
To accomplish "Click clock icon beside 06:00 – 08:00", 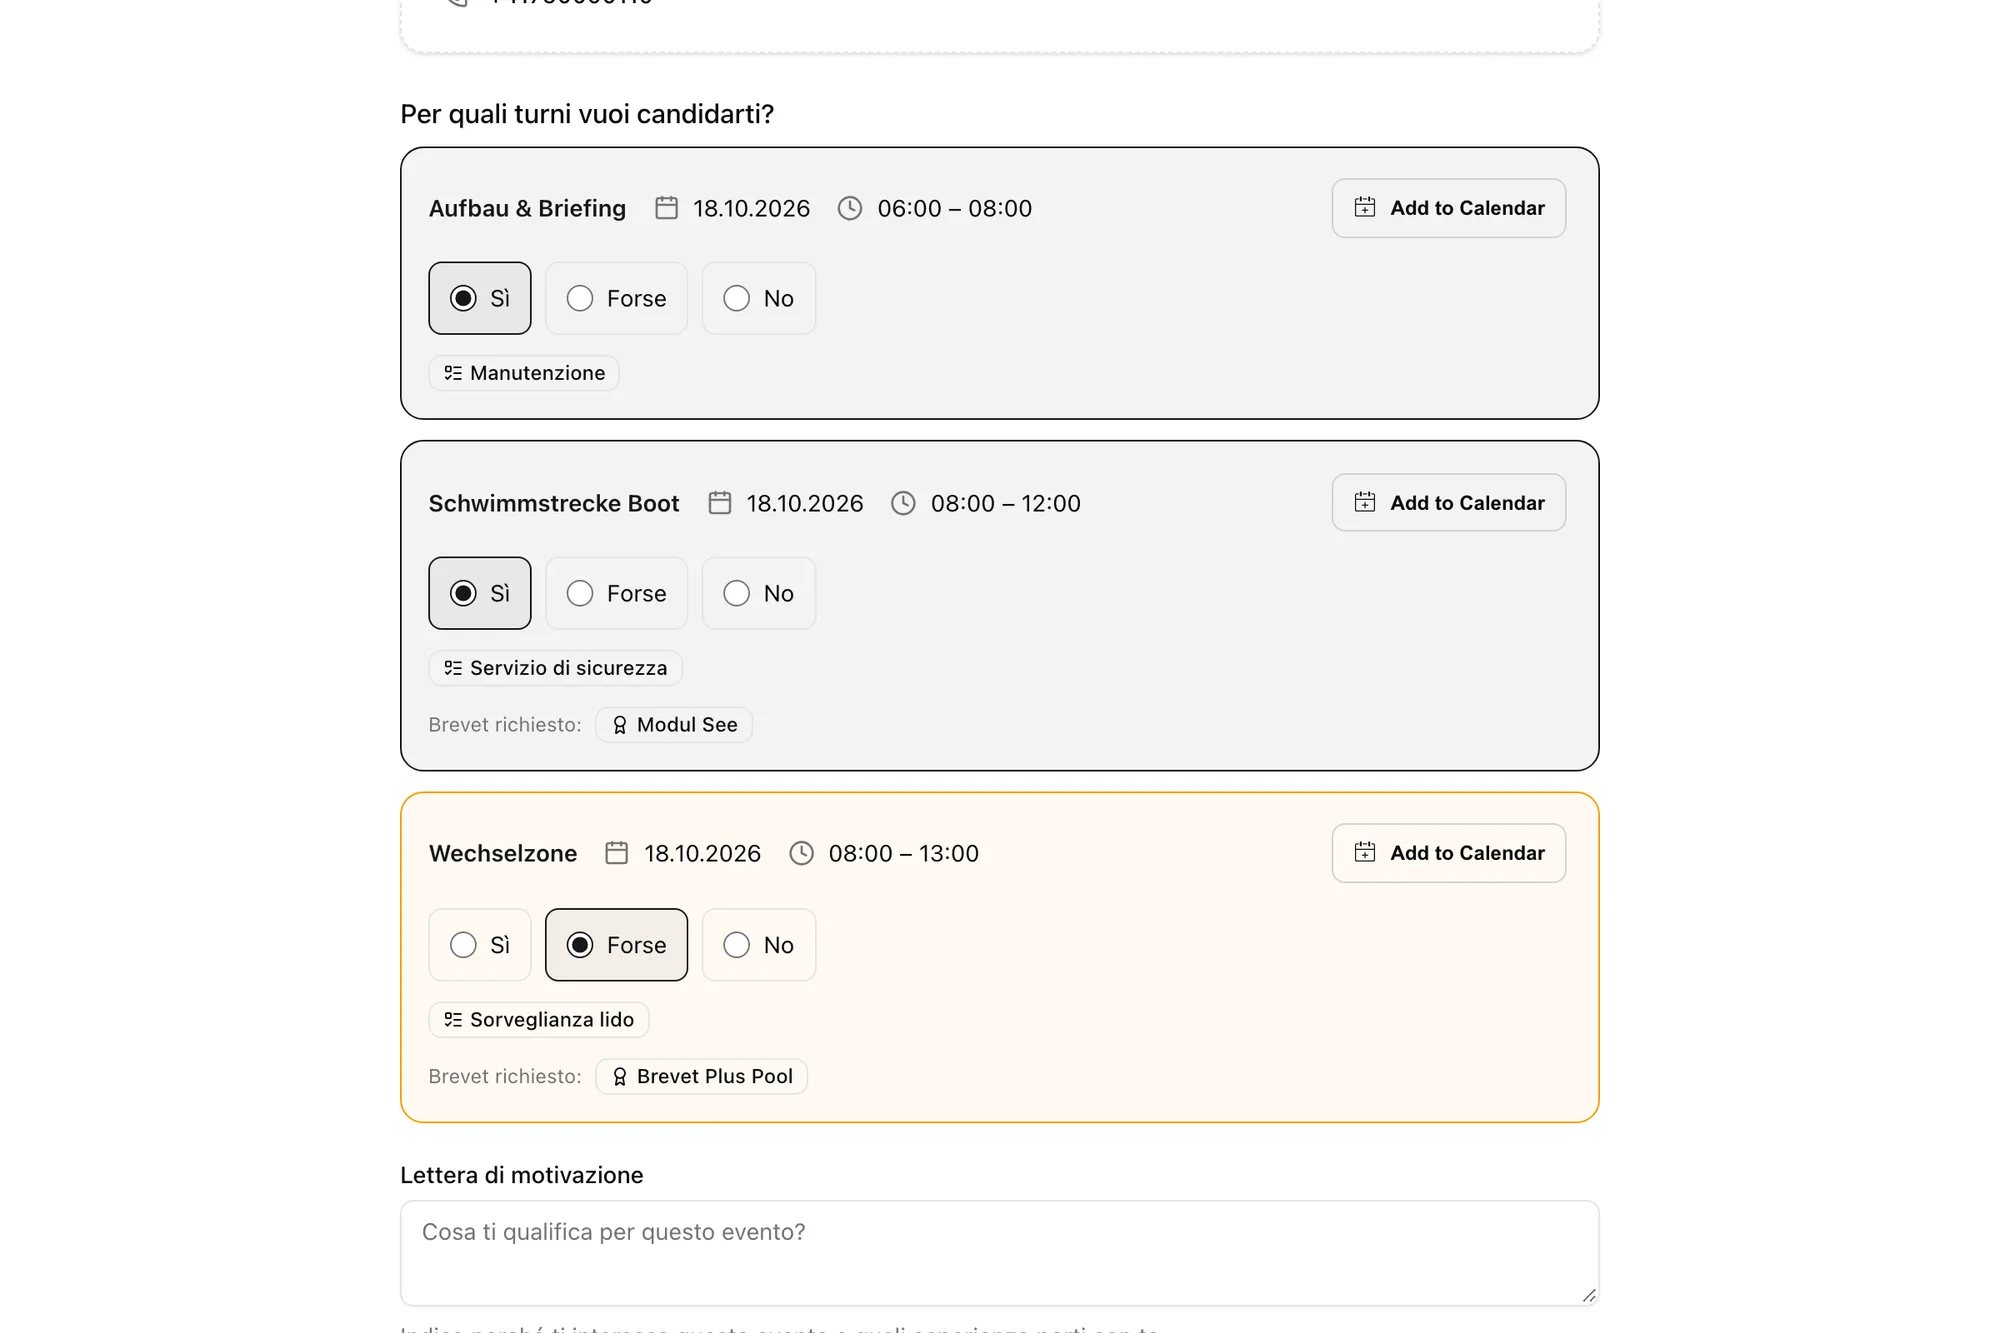I will 850,208.
